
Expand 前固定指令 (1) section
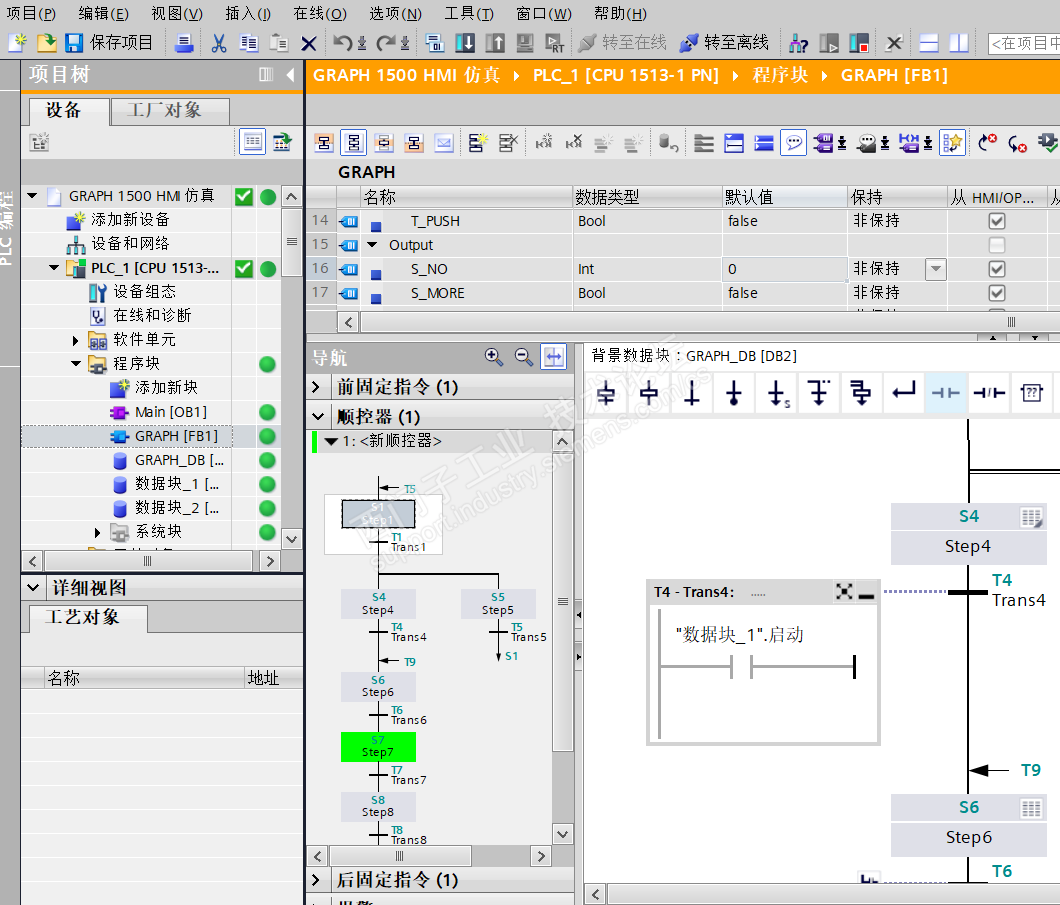[x=316, y=387]
